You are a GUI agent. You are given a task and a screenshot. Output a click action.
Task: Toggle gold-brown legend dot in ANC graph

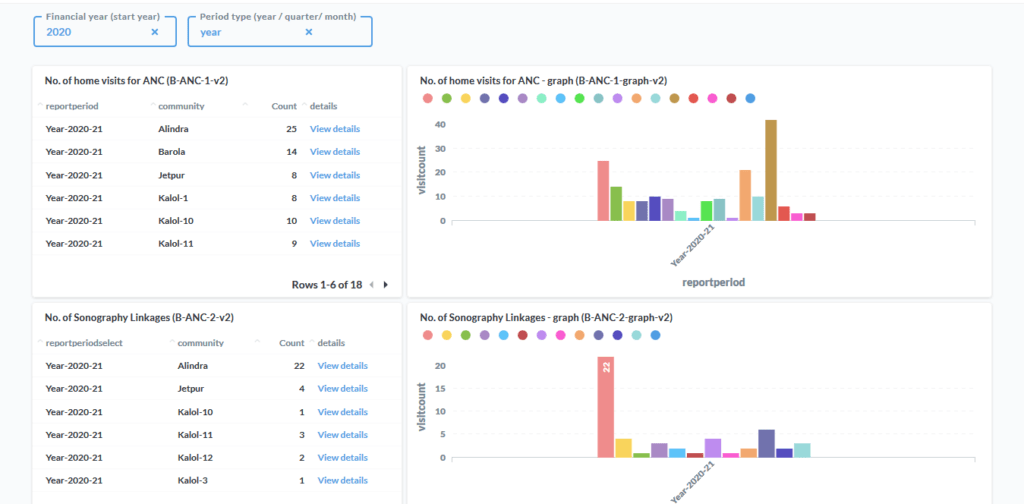pos(675,99)
